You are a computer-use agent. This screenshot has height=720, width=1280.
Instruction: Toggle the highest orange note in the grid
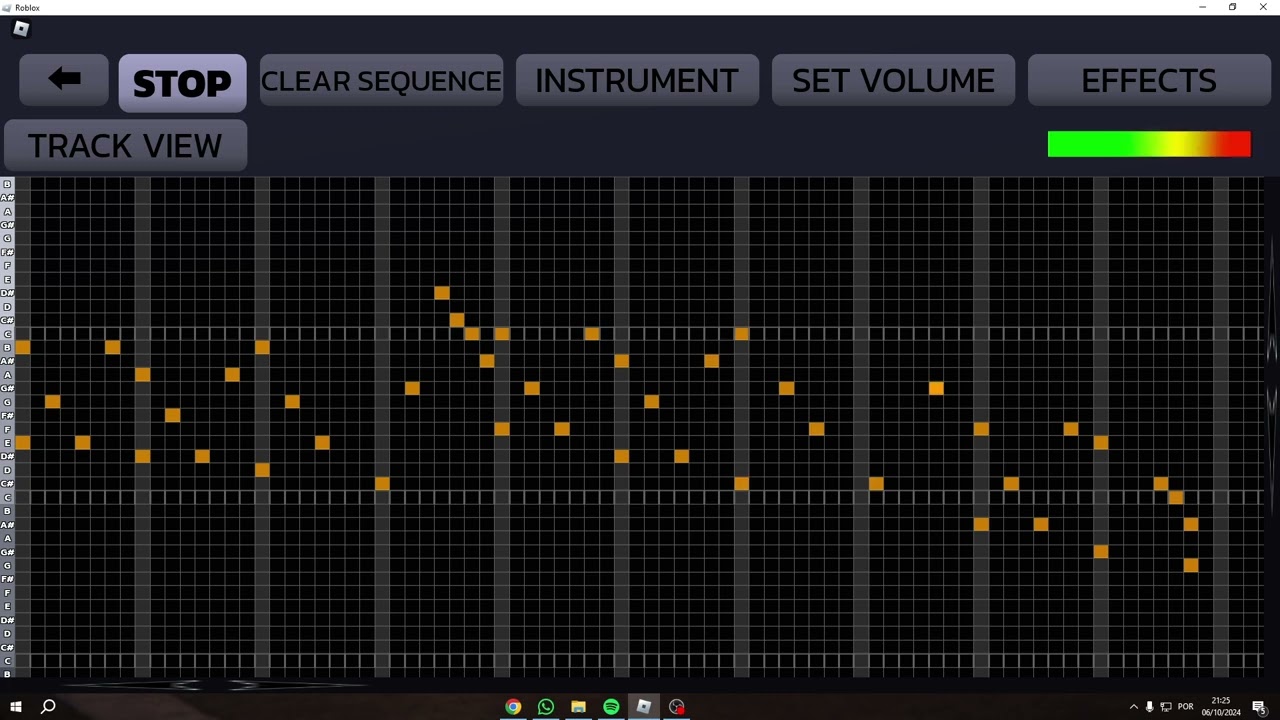pyautogui.click(x=442, y=293)
